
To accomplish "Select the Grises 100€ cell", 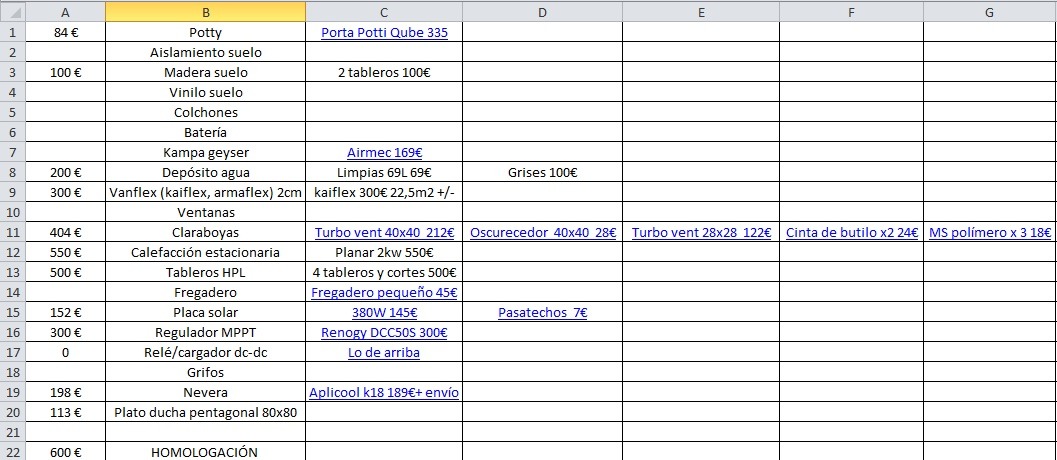I will tap(542, 172).
